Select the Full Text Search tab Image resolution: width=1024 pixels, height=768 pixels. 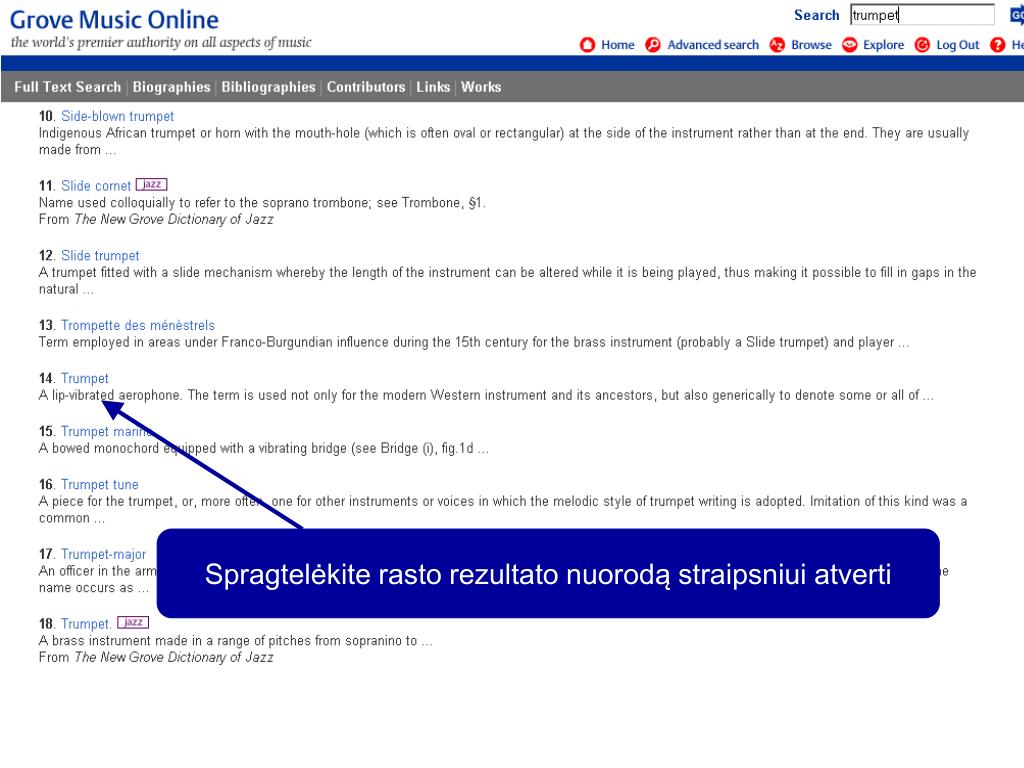[x=68, y=87]
